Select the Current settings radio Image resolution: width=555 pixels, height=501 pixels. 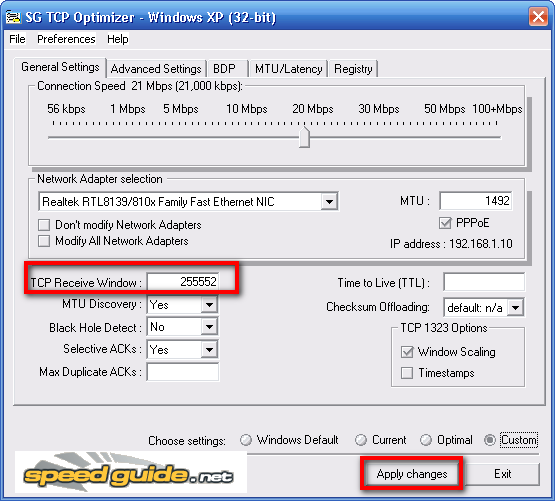point(361,440)
